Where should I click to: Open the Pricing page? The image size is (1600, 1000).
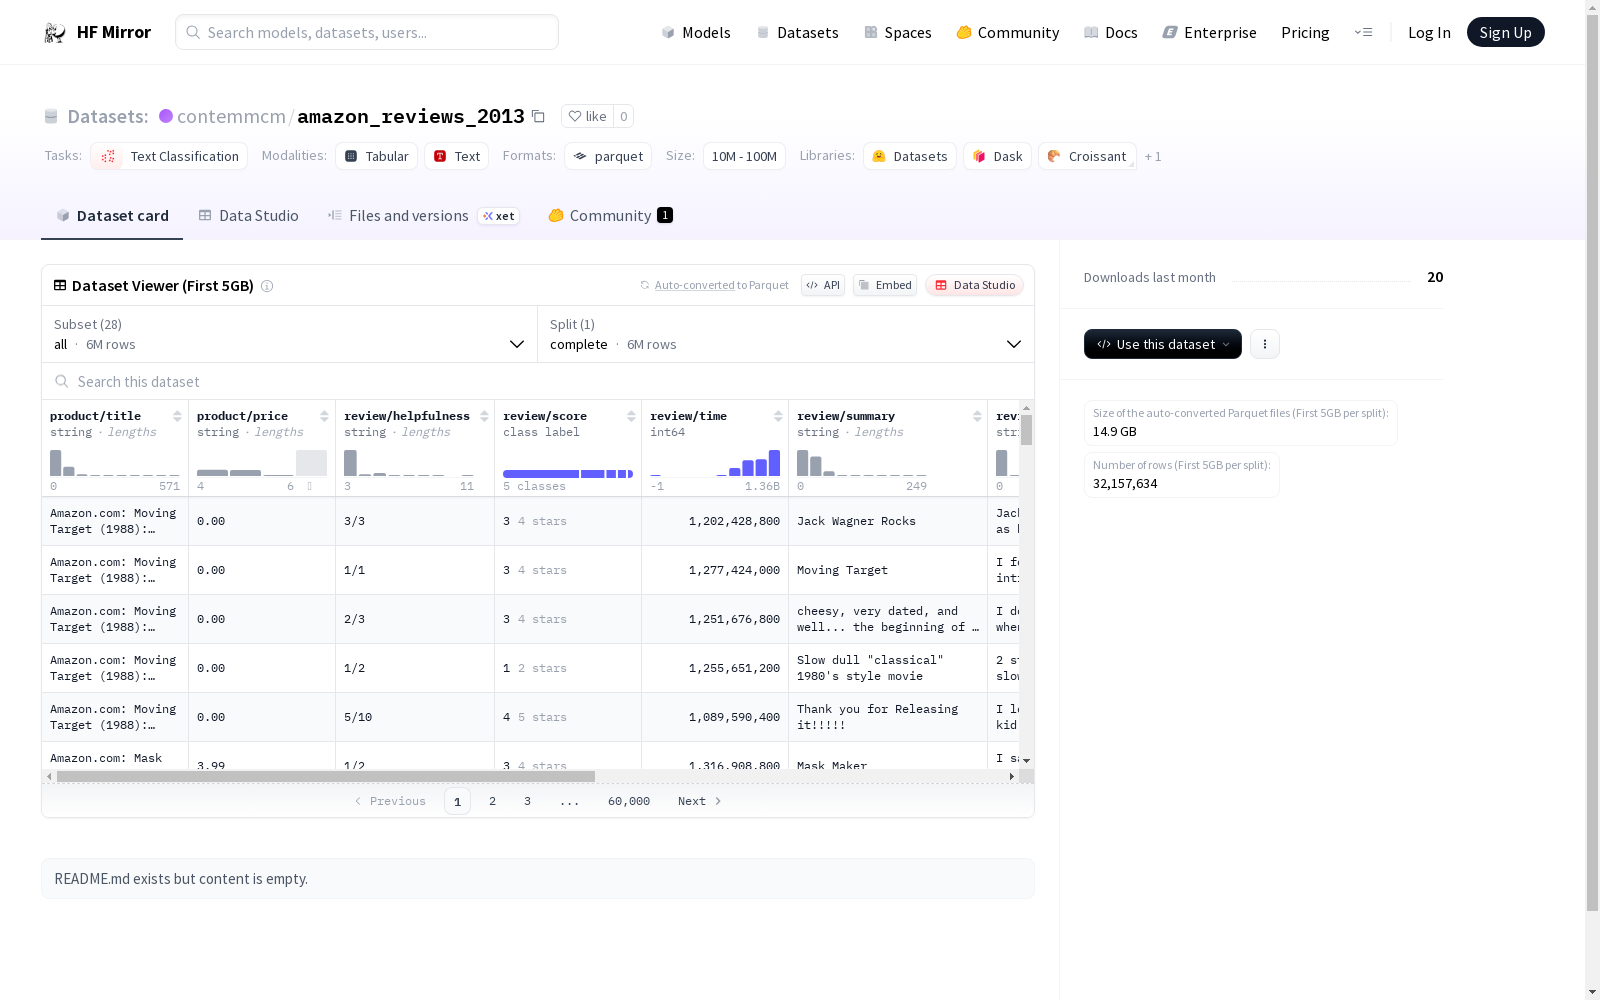pos(1305,32)
